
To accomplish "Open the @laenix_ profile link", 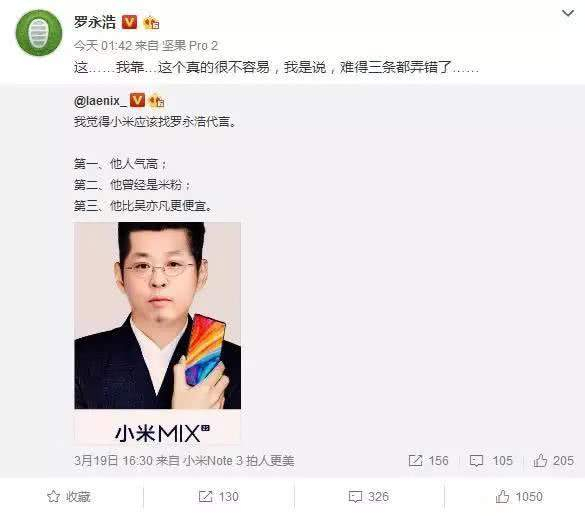I will click(x=100, y=101).
